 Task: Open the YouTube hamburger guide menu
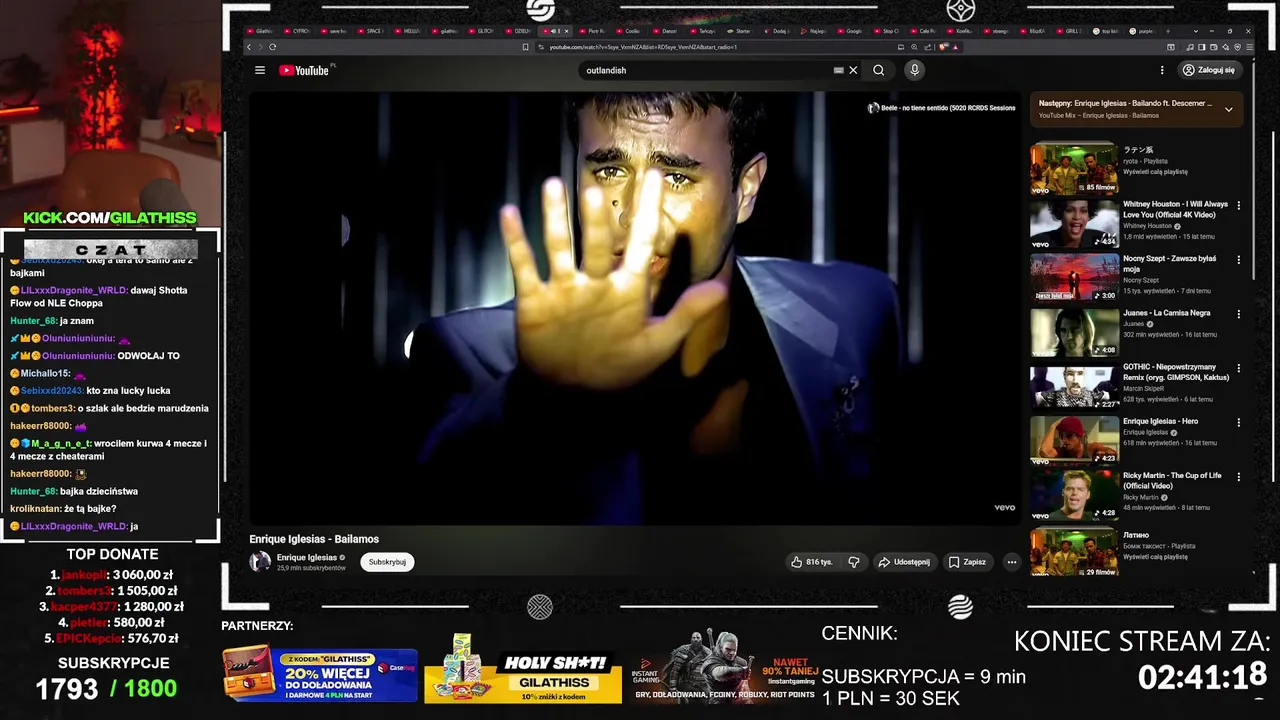260,70
